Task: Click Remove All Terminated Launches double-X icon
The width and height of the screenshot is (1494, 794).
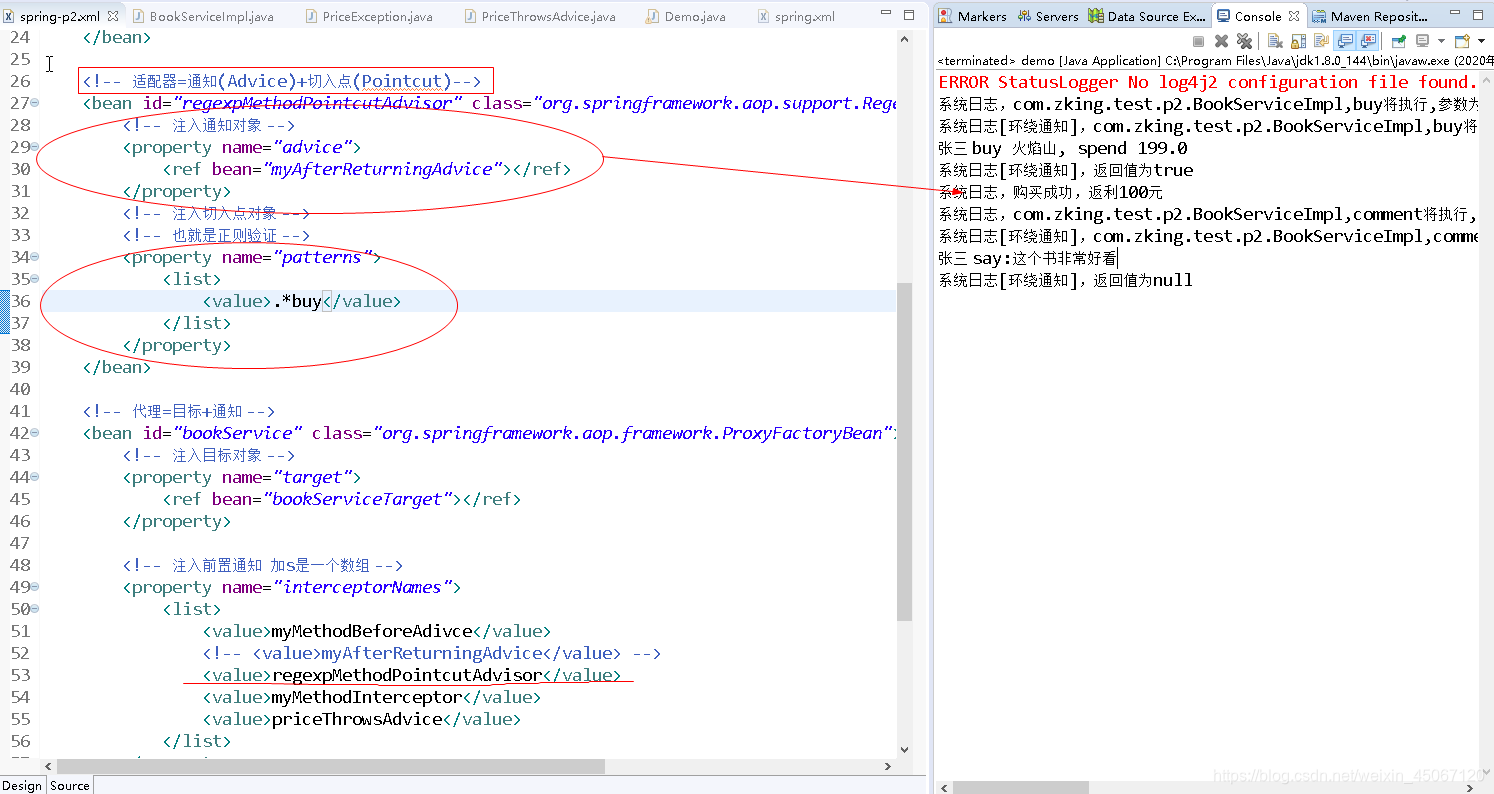Action: point(1244,41)
